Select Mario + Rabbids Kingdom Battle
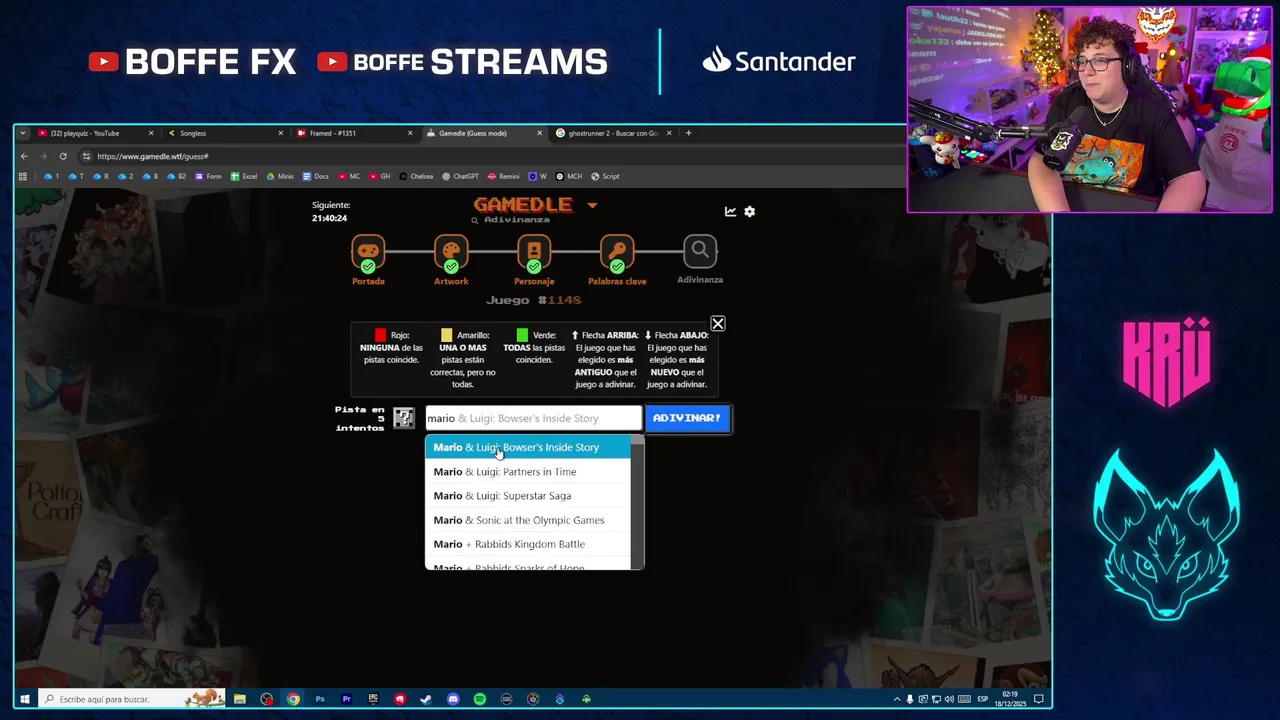The height and width of the screenshot is (720, 1280). coord(528,544)
